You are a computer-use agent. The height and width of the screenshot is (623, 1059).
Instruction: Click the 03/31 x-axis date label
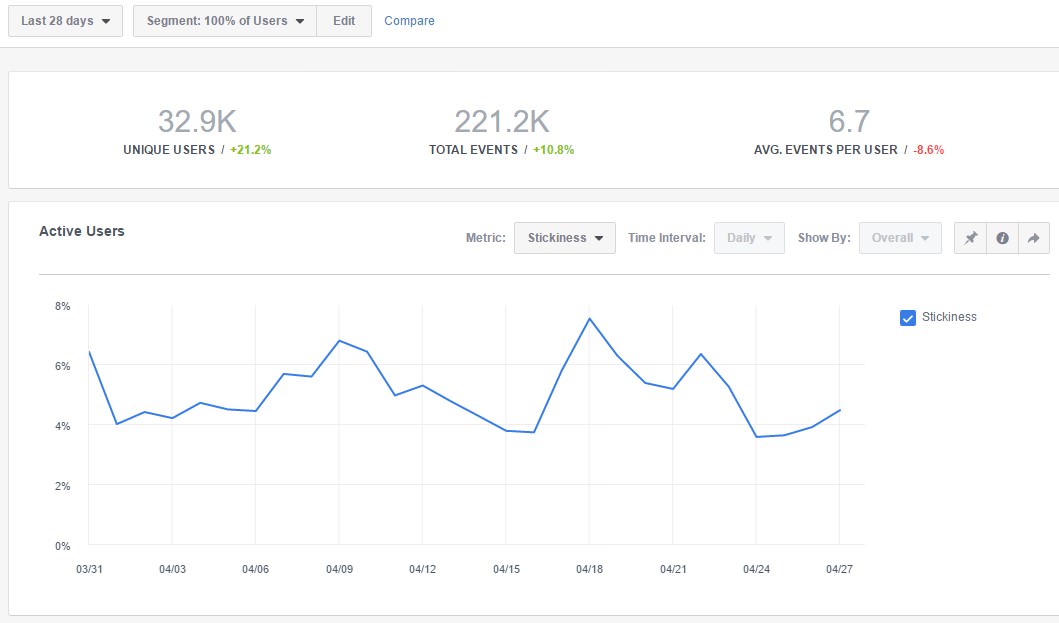pos(89,569)
